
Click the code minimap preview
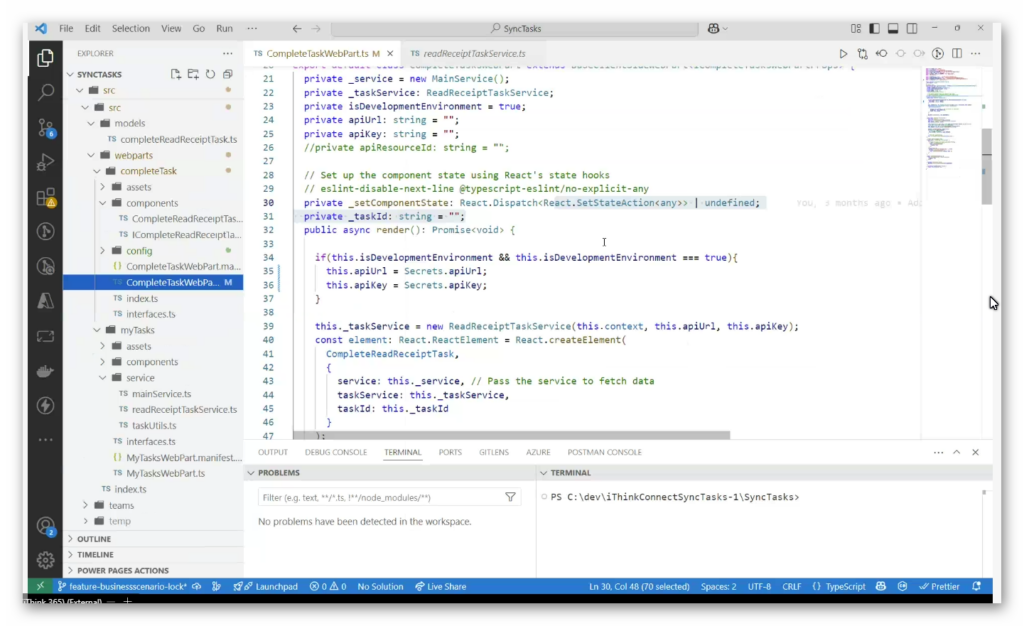tap(950, 117)
